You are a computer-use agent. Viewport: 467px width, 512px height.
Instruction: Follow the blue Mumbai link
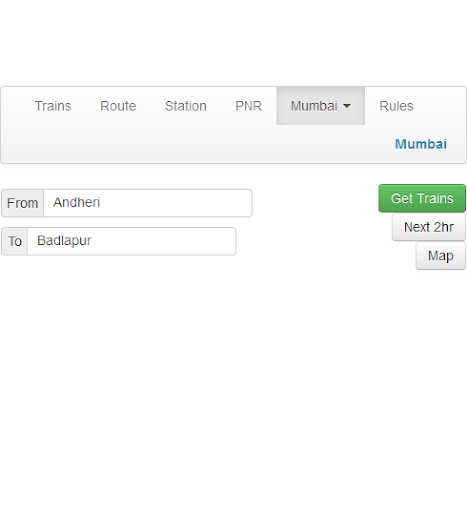click(x=421, y=144)
